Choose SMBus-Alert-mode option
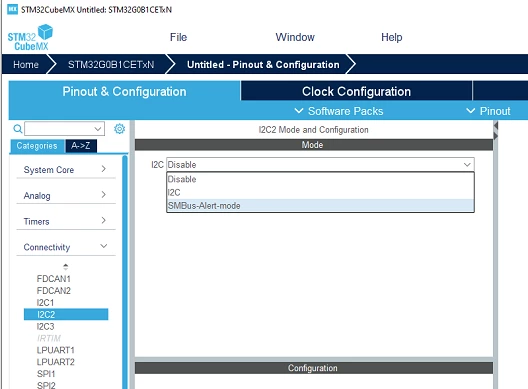 click(x=320, y=205)
